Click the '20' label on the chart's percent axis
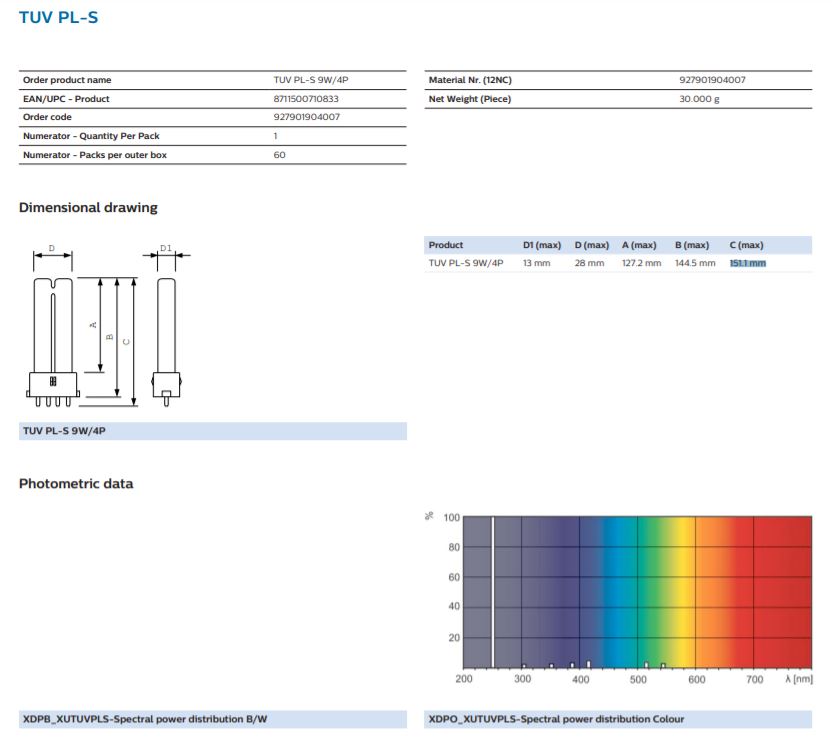832x742 pixels. [454, 637]
